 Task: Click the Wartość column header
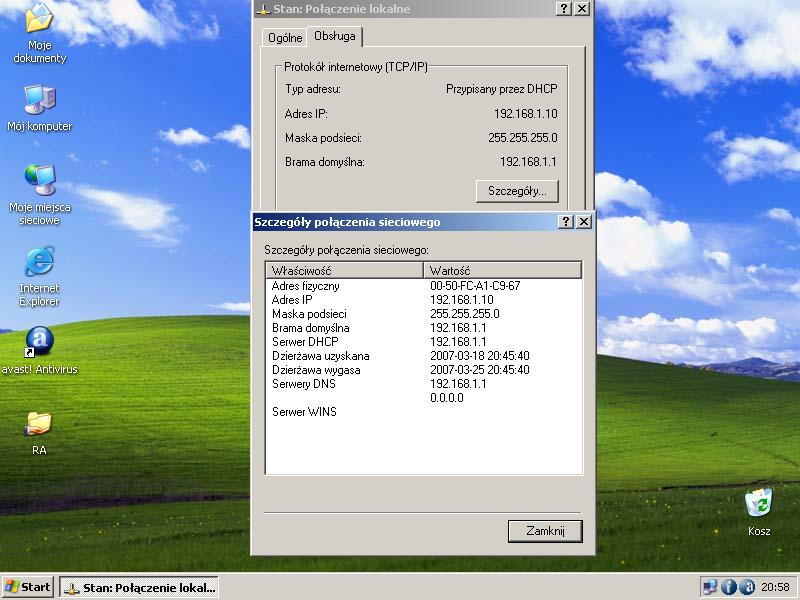click(x=503, y=270)
